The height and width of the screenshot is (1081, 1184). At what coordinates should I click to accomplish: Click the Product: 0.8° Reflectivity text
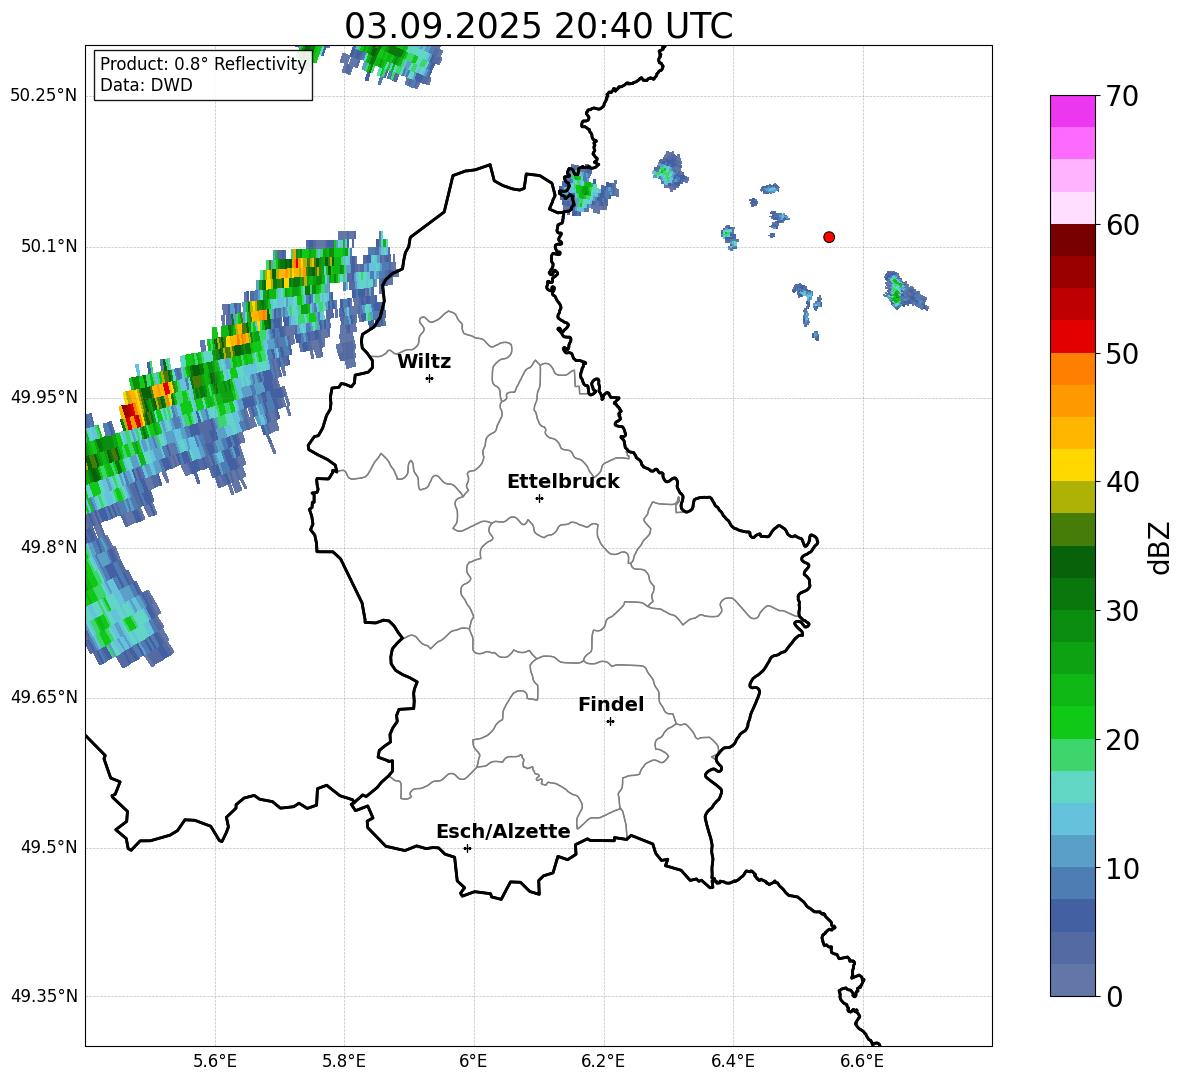203,64
